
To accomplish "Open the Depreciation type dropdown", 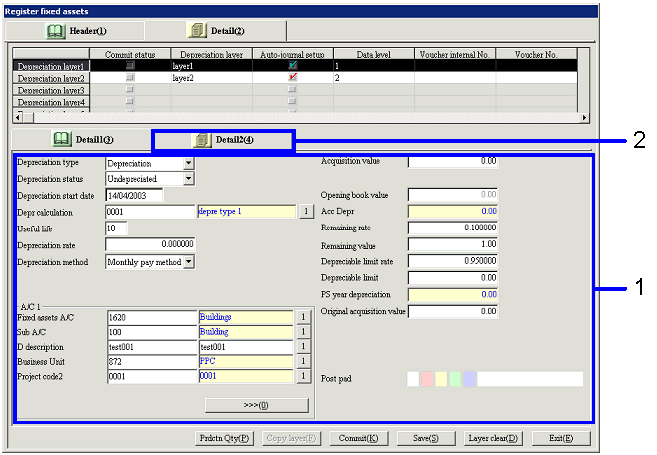I will 188,162.
